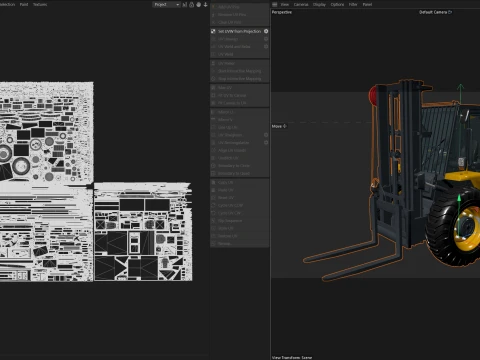
Task: Click Fit UV to Canvas
Action: (240, 95)
